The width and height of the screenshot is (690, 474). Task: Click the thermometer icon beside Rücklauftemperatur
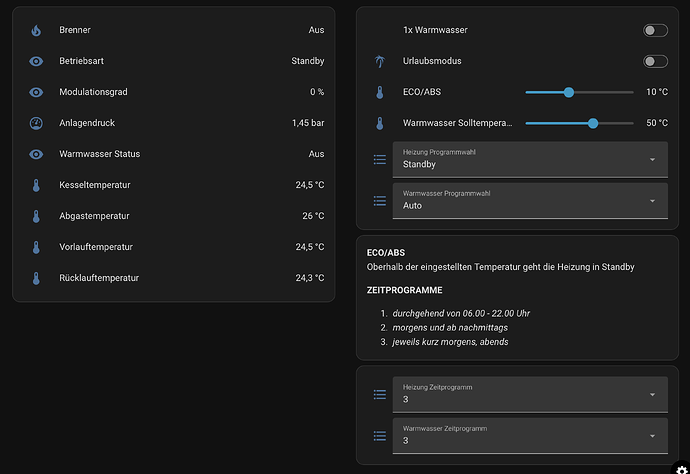36,278
